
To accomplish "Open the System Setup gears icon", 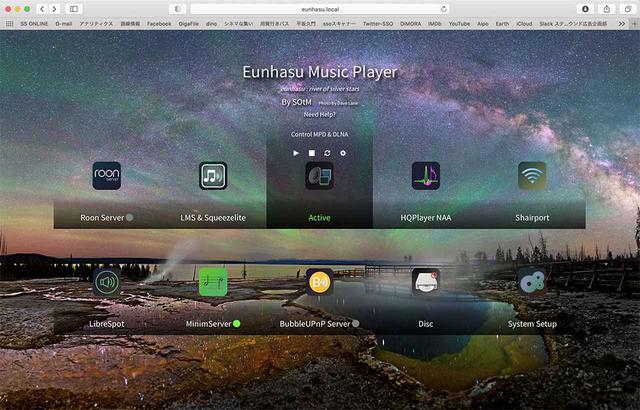I will [x=532, y=282].
